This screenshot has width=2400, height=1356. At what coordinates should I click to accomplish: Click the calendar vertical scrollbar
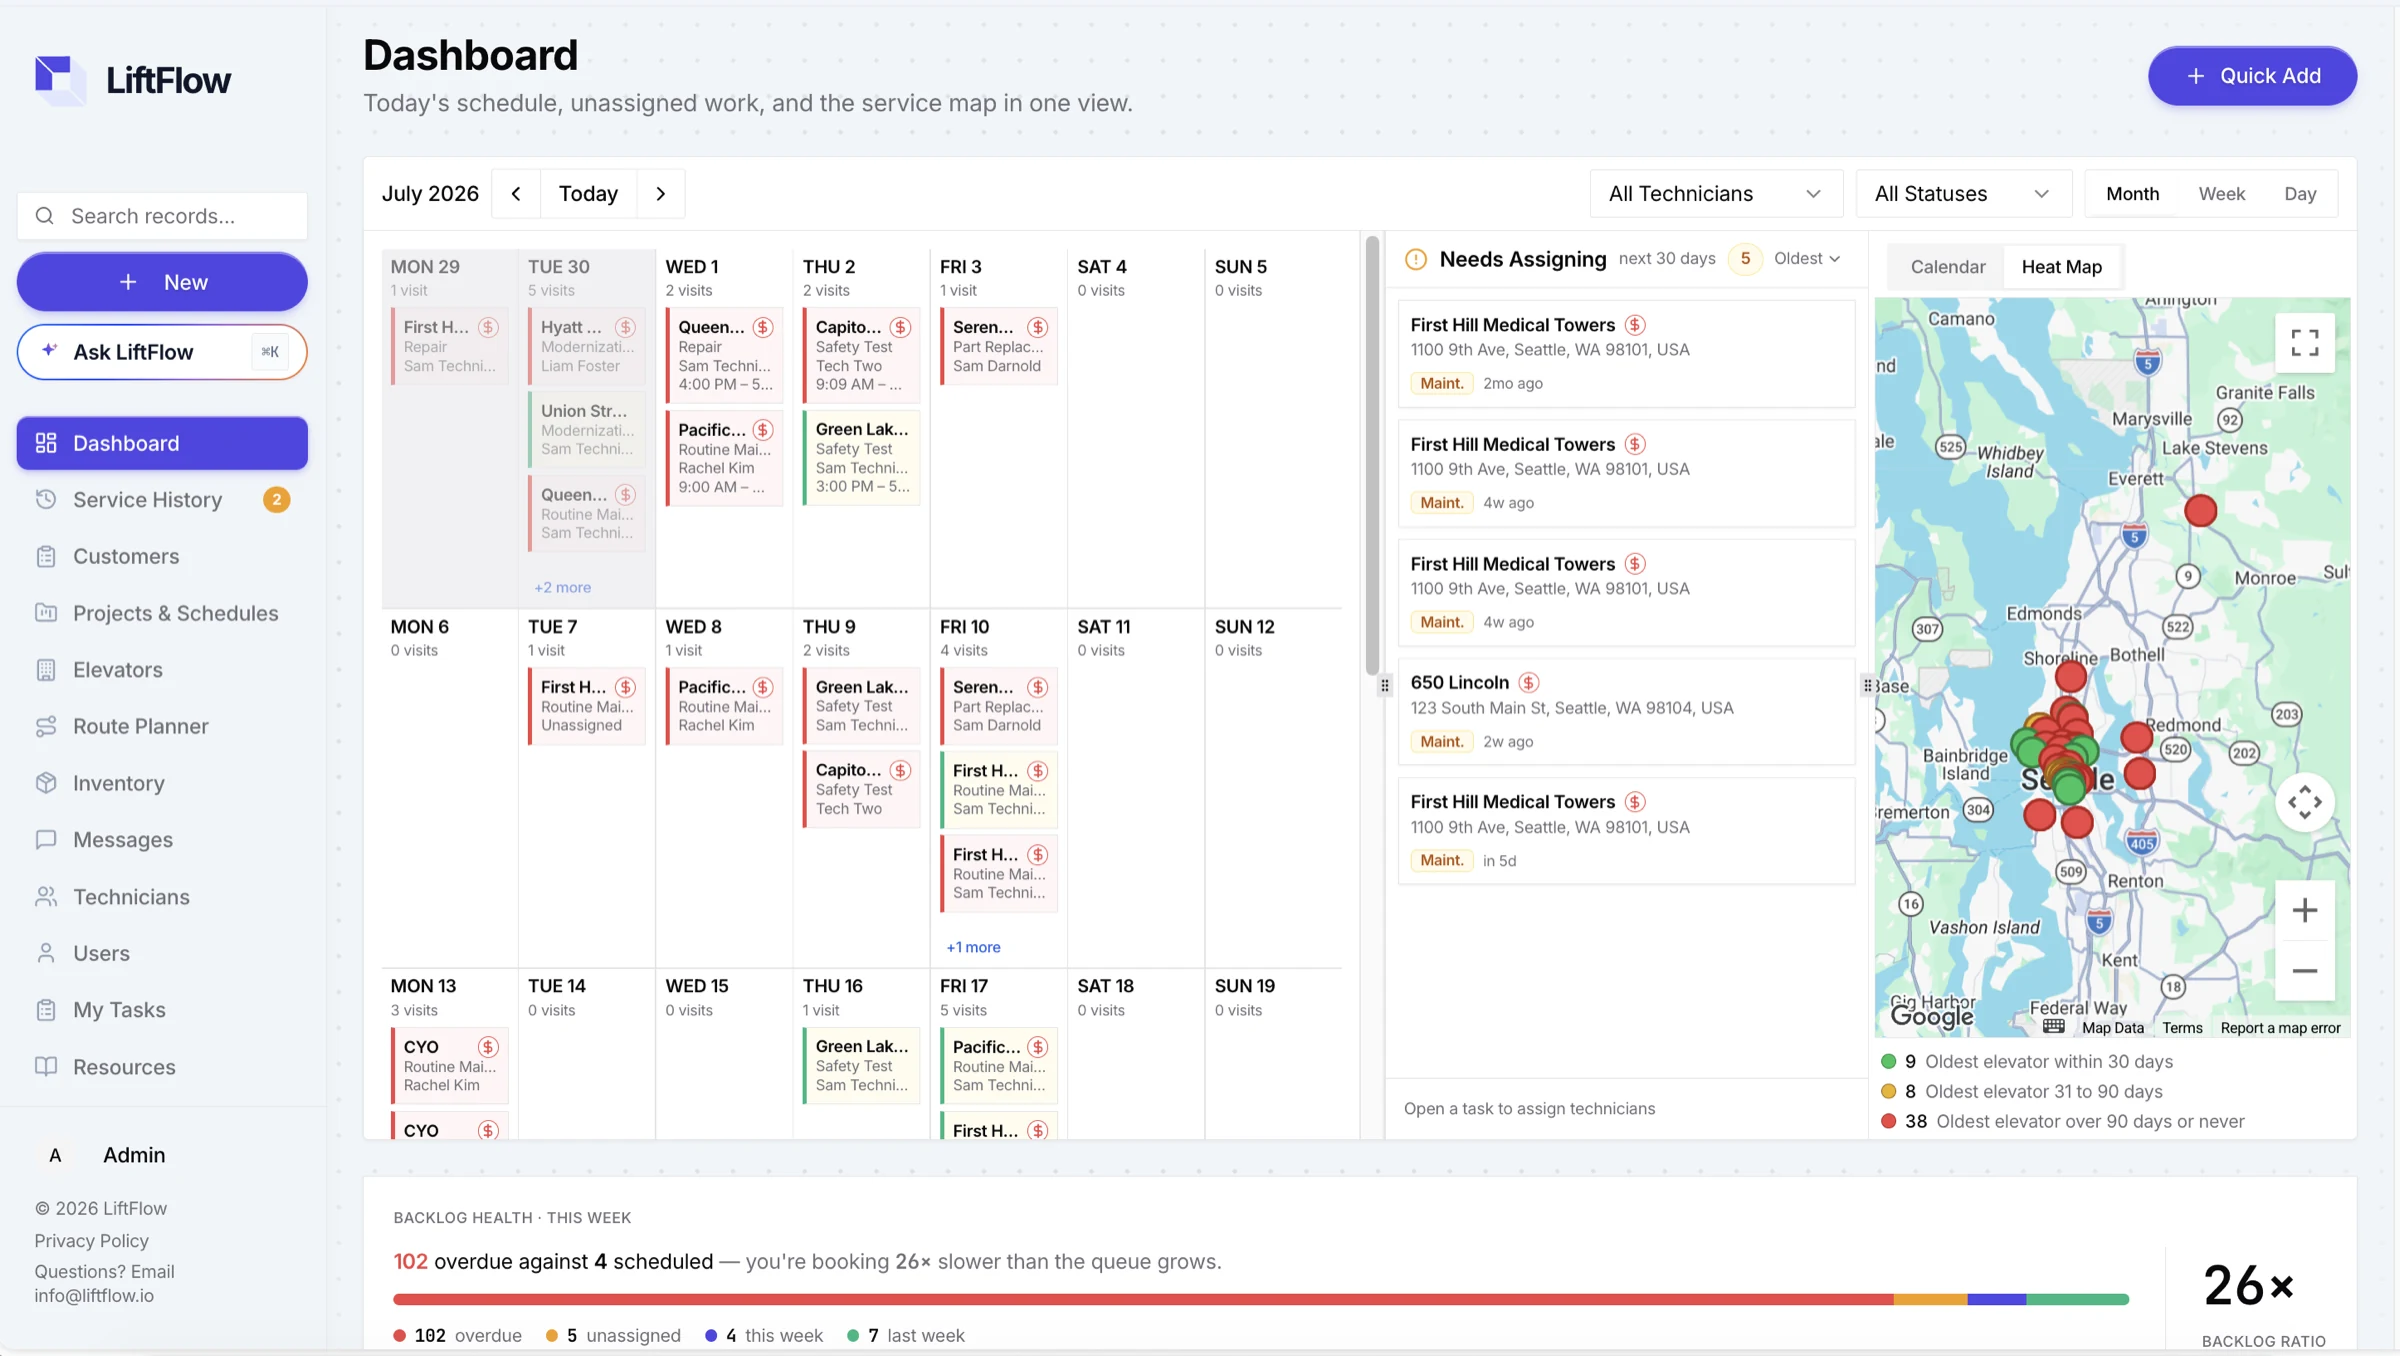1372,456
